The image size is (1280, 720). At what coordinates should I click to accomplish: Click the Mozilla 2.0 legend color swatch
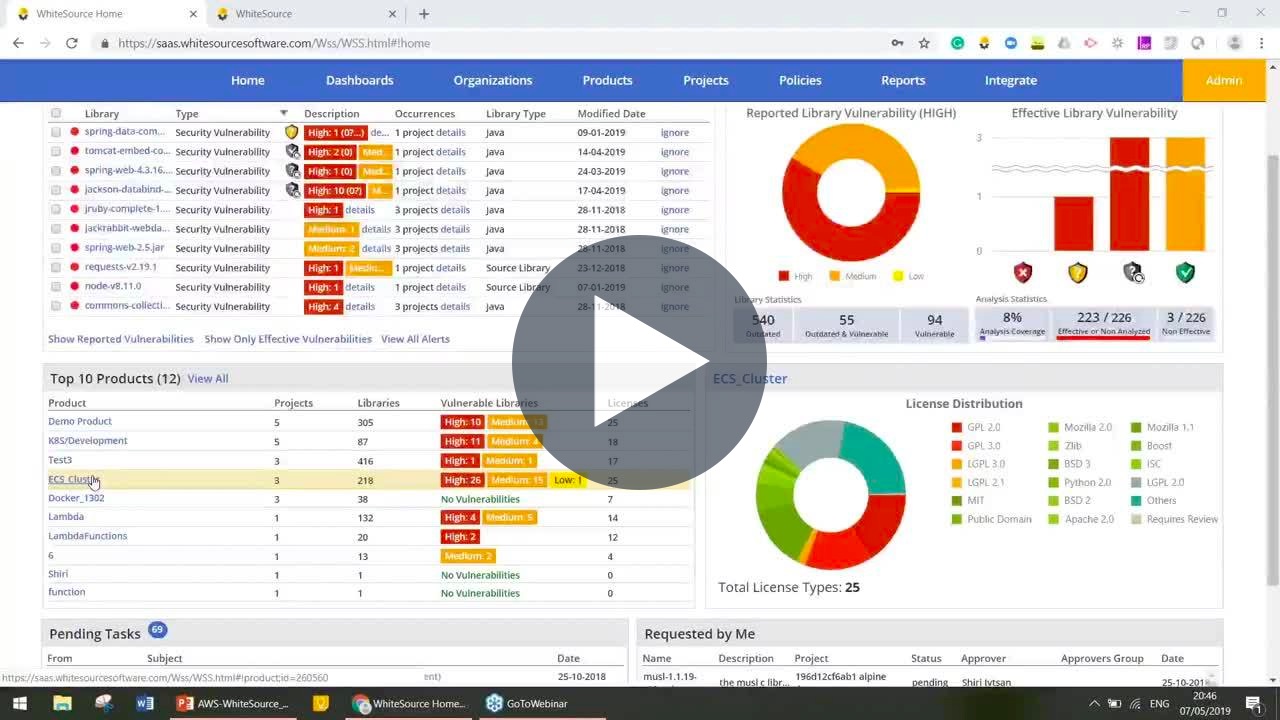coord(1053,427)
